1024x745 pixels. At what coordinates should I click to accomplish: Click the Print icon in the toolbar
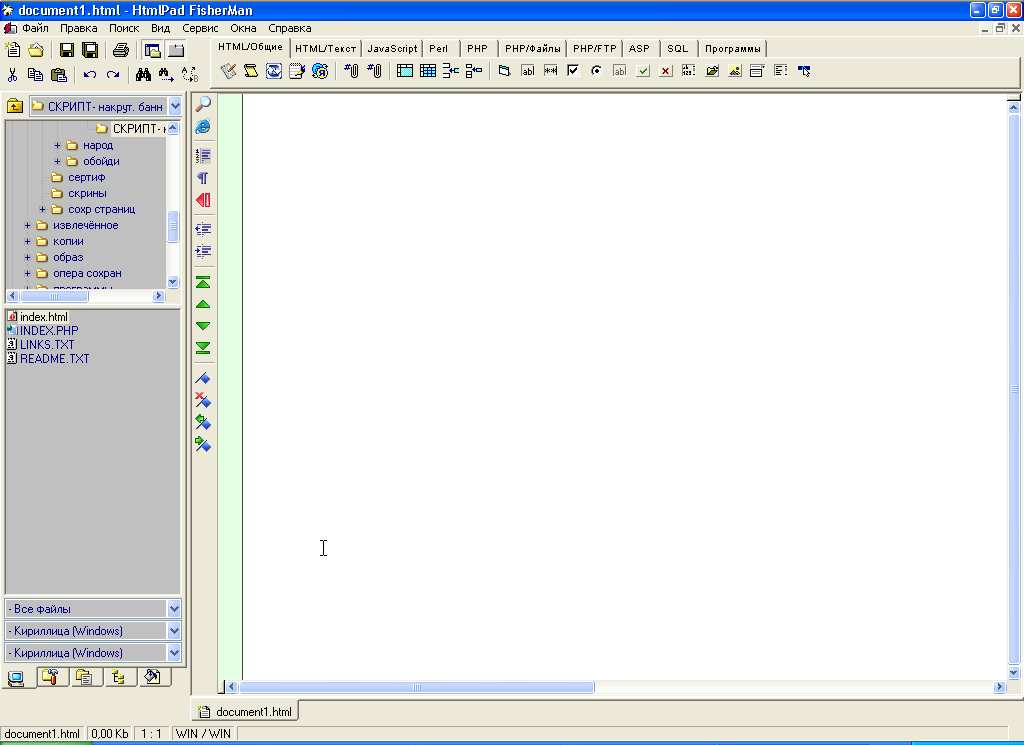coord(120,50)
